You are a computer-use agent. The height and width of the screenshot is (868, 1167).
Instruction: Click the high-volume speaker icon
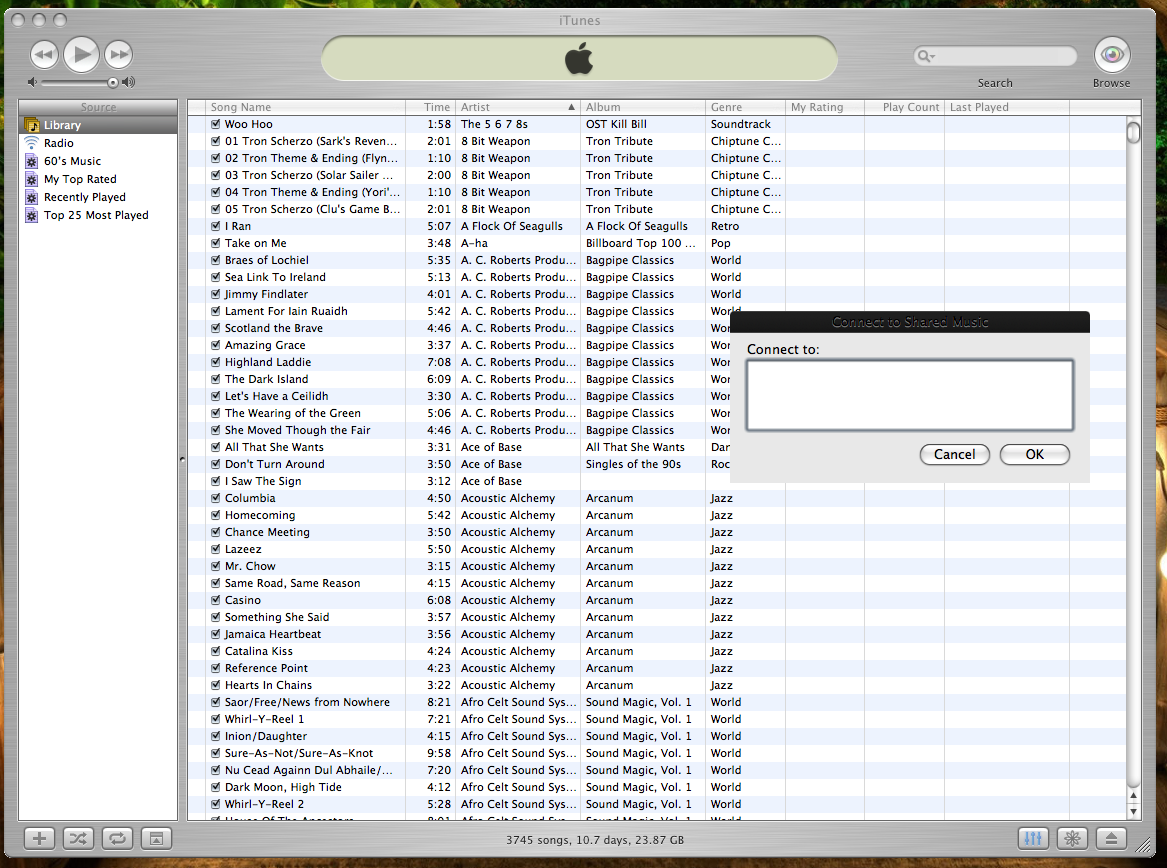129,82
